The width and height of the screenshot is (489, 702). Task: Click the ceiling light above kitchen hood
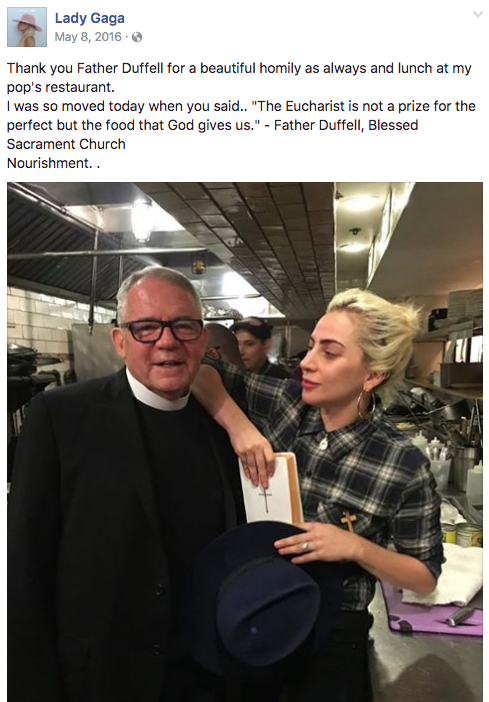[x=142, y=221]
